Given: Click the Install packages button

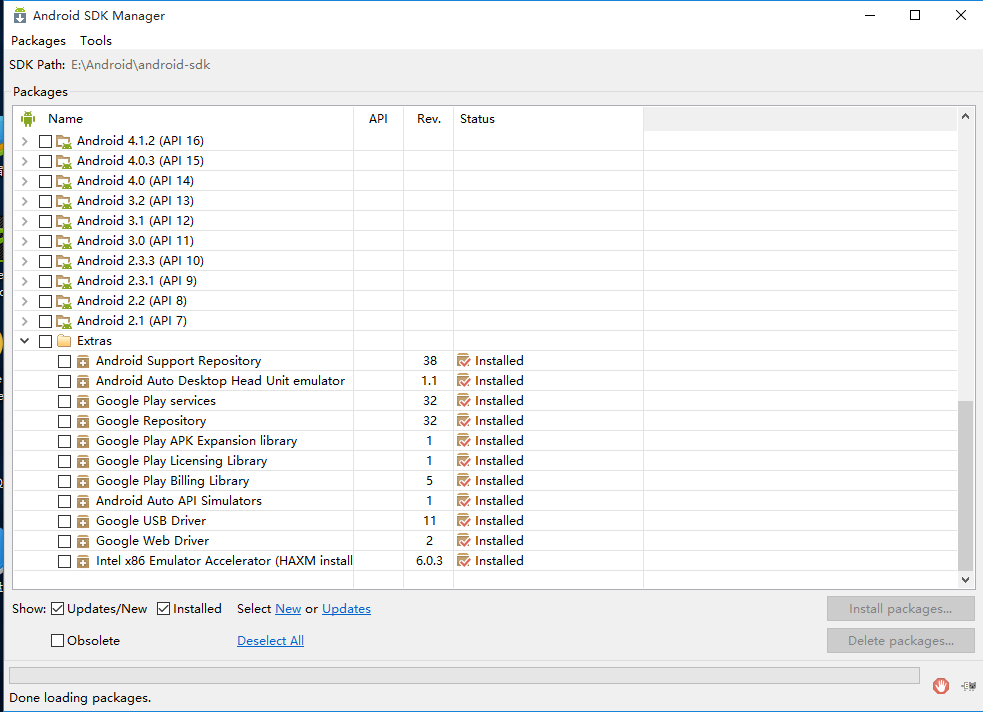Looking at the screenshot, I should 900,609.
